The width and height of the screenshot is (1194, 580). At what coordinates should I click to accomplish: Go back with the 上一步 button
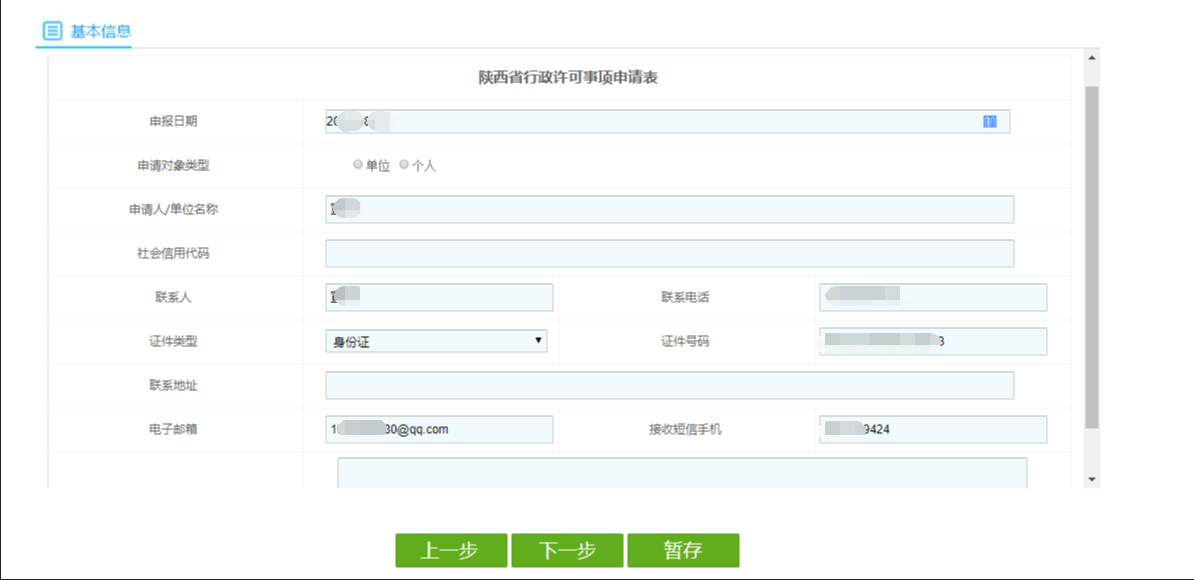point(450,551)
